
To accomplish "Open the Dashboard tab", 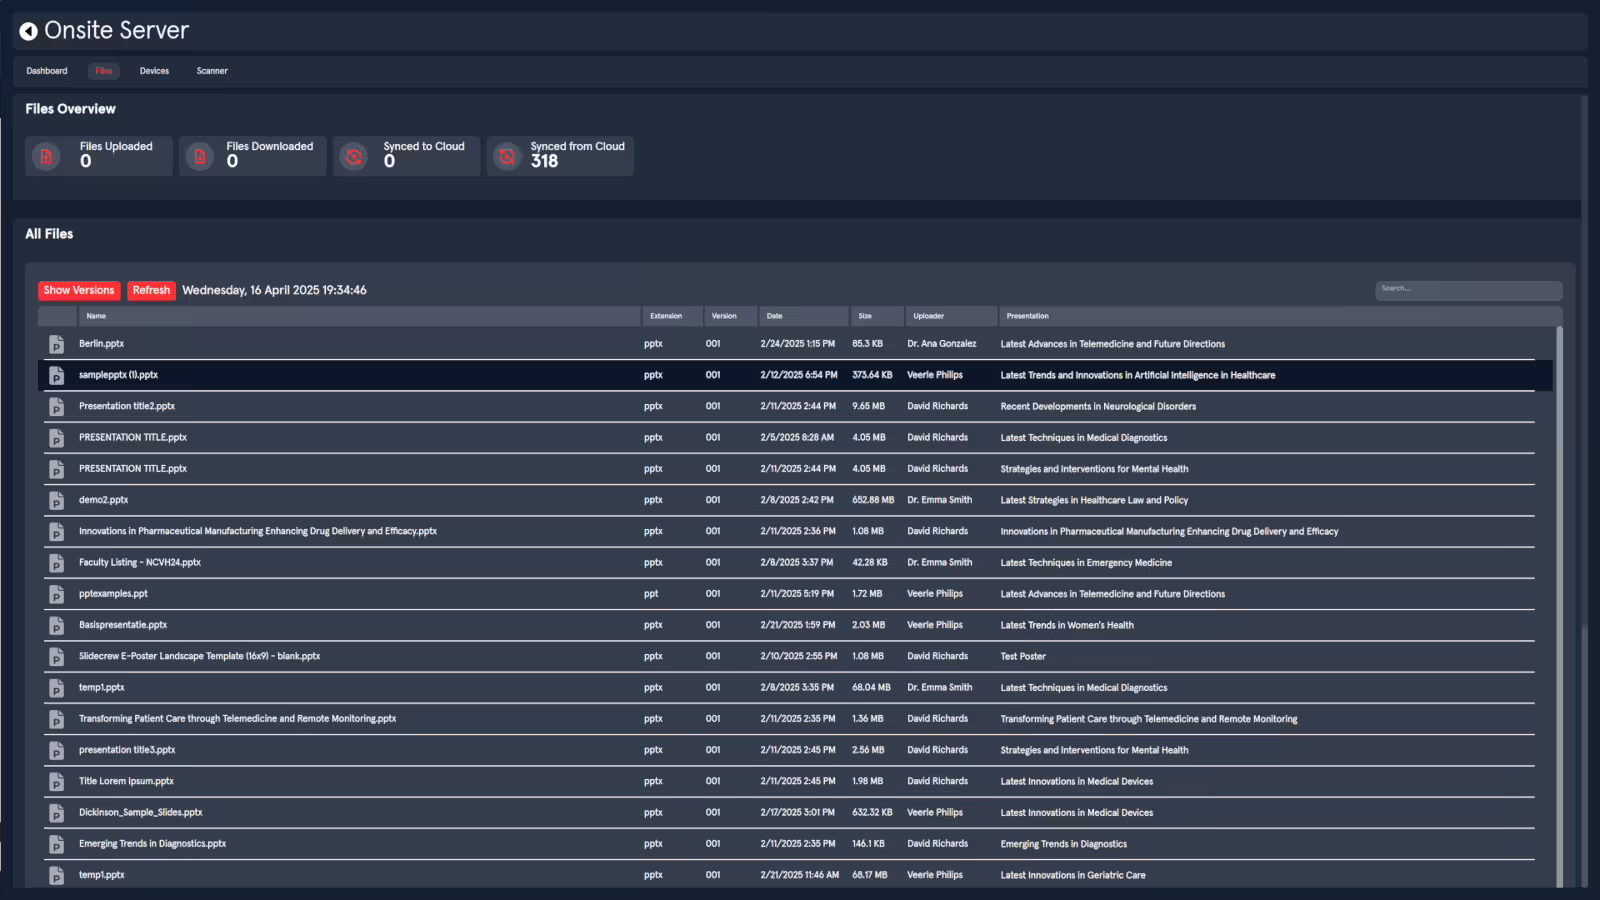I will tap(47, 71).
